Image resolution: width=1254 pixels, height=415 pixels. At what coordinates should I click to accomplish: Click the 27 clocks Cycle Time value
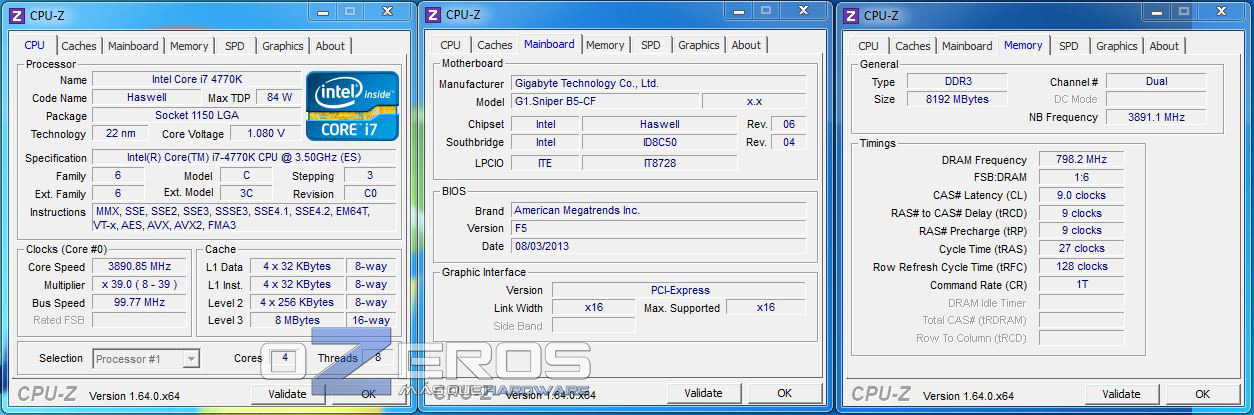1081,249
